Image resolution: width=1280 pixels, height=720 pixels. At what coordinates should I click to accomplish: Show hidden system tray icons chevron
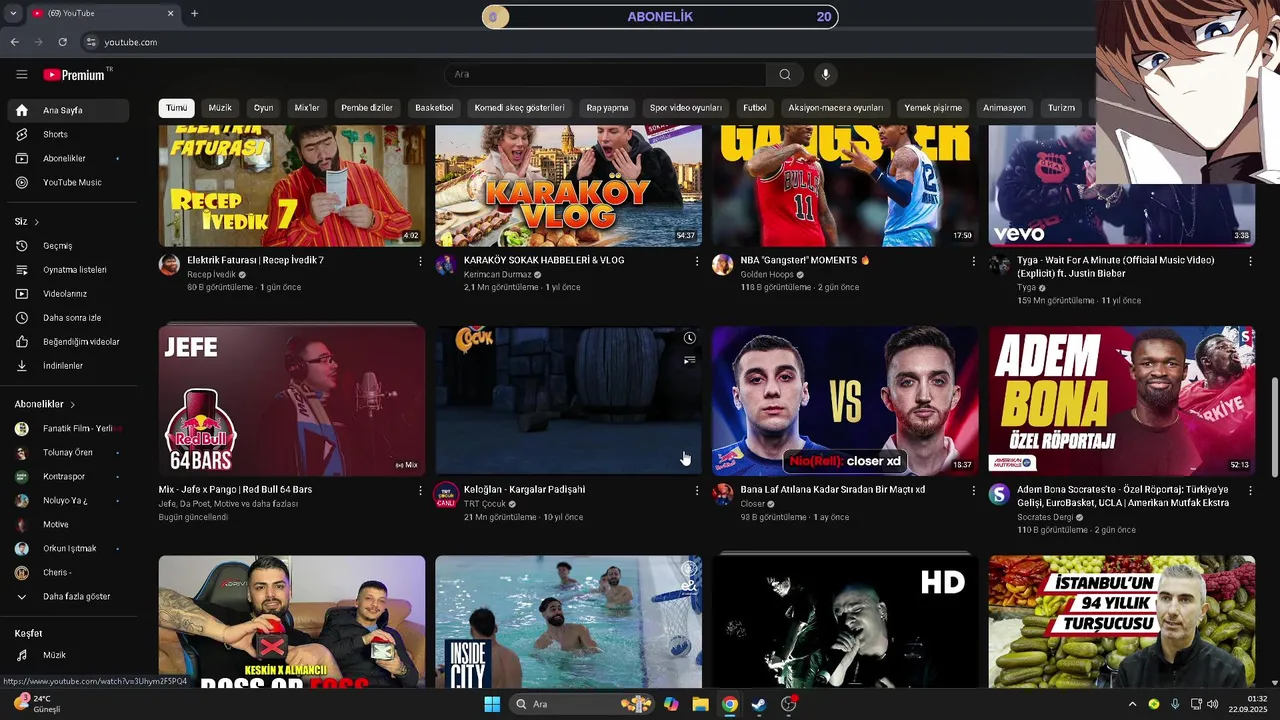tap(1132, 704)
